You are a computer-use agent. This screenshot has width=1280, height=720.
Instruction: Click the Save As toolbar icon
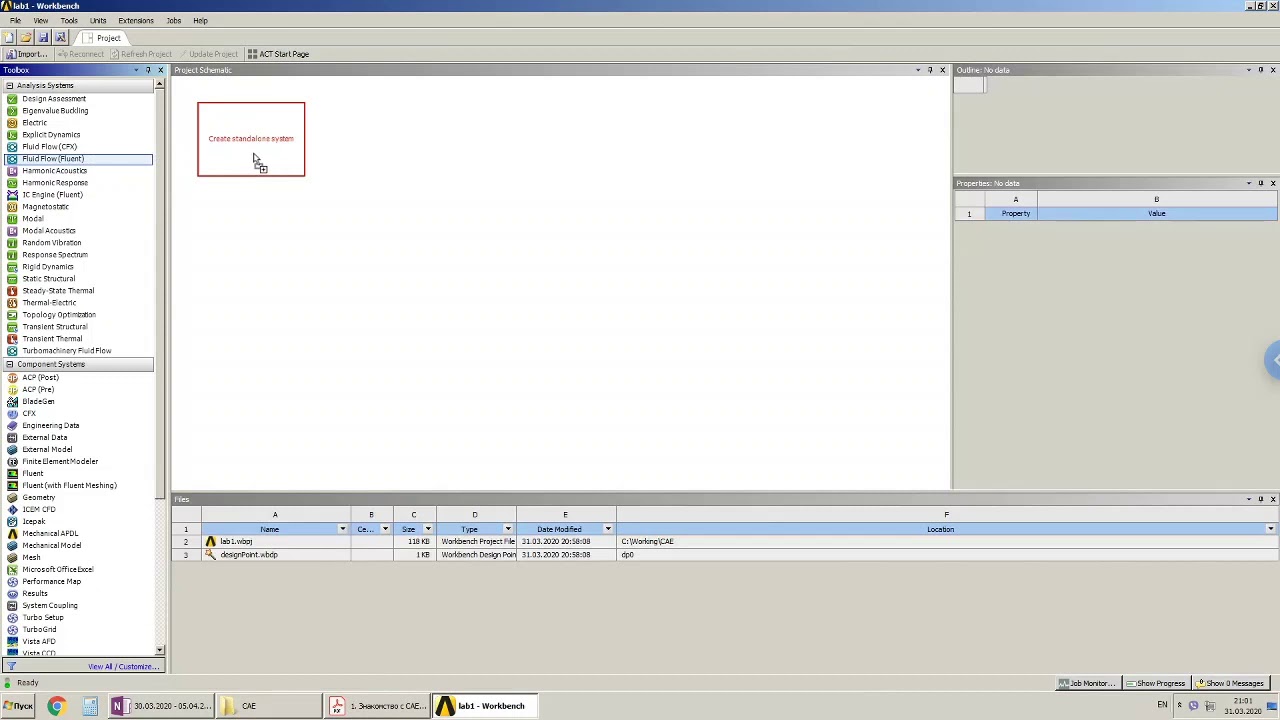coord(60,38)
